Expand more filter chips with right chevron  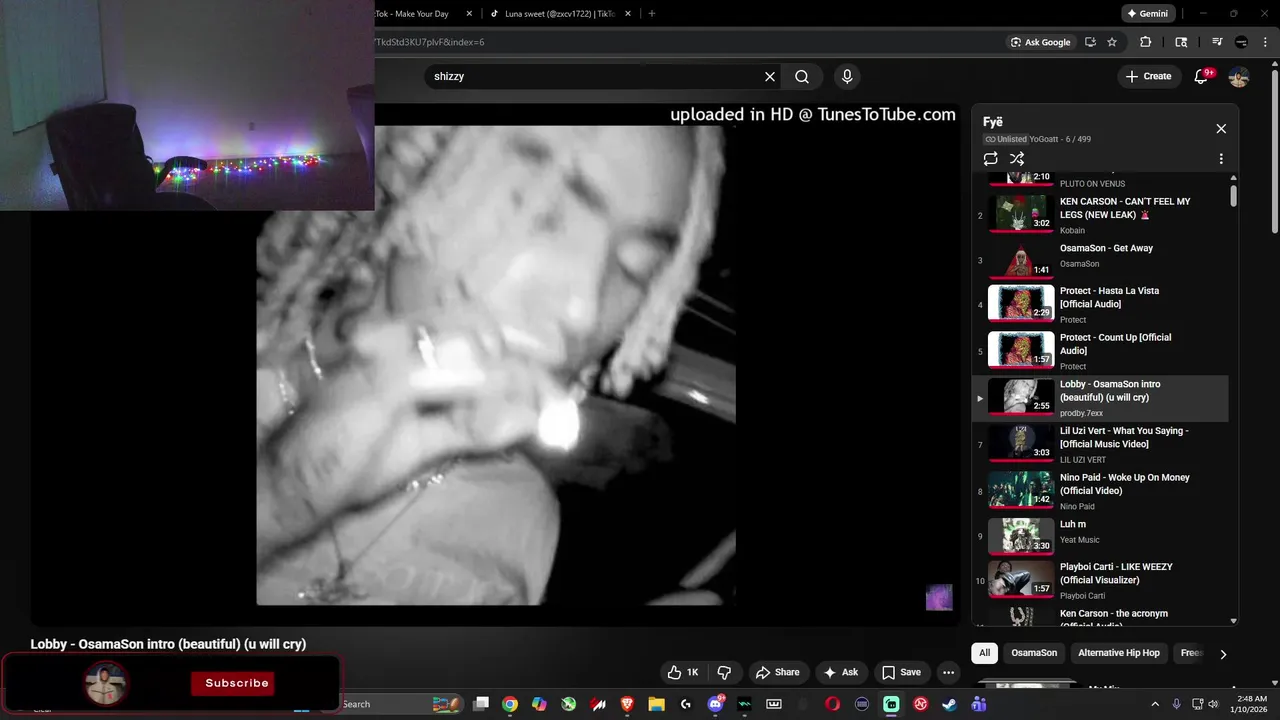click(1222, 654)
